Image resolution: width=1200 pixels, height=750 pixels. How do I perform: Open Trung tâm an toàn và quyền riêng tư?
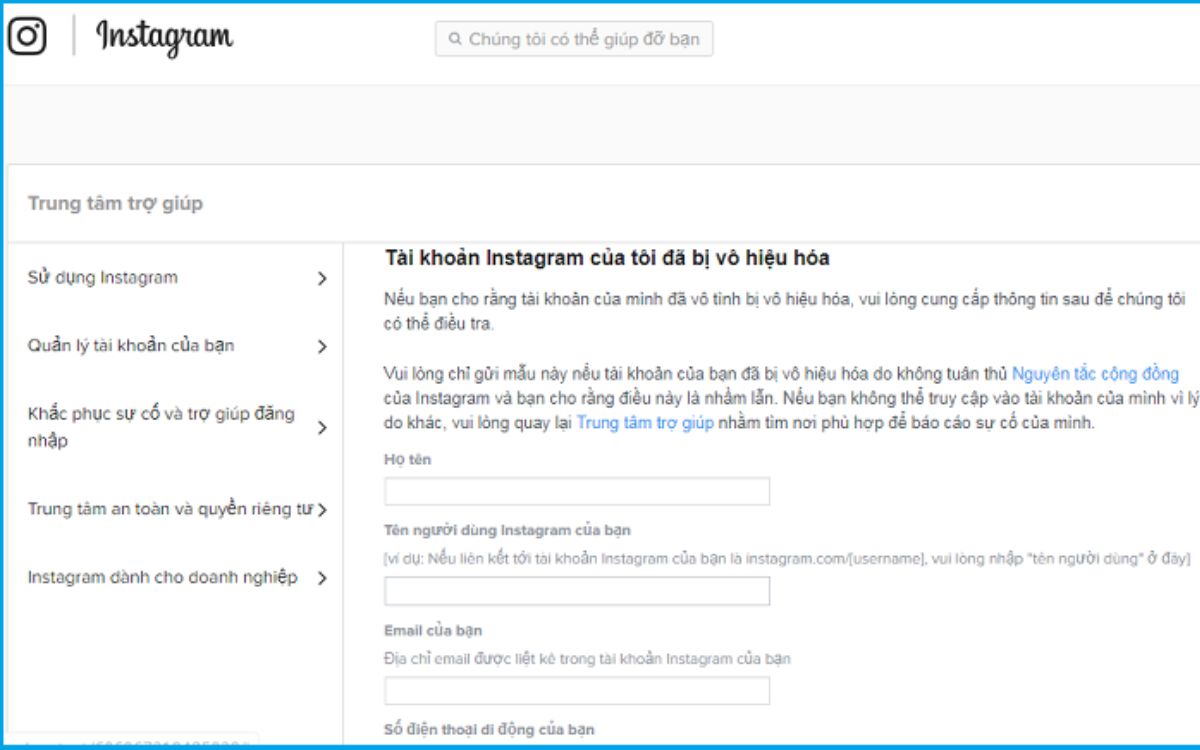[170, 509]
